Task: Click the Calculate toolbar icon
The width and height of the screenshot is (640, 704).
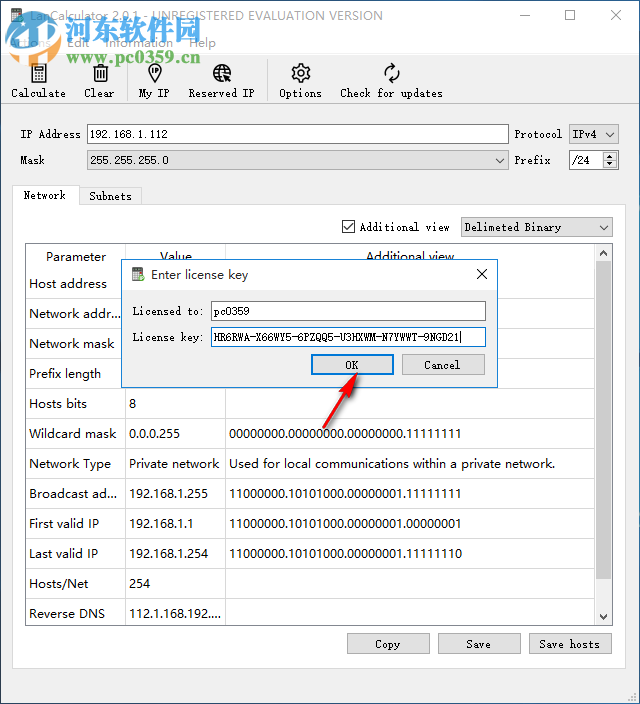Action: tap(39, 74)
